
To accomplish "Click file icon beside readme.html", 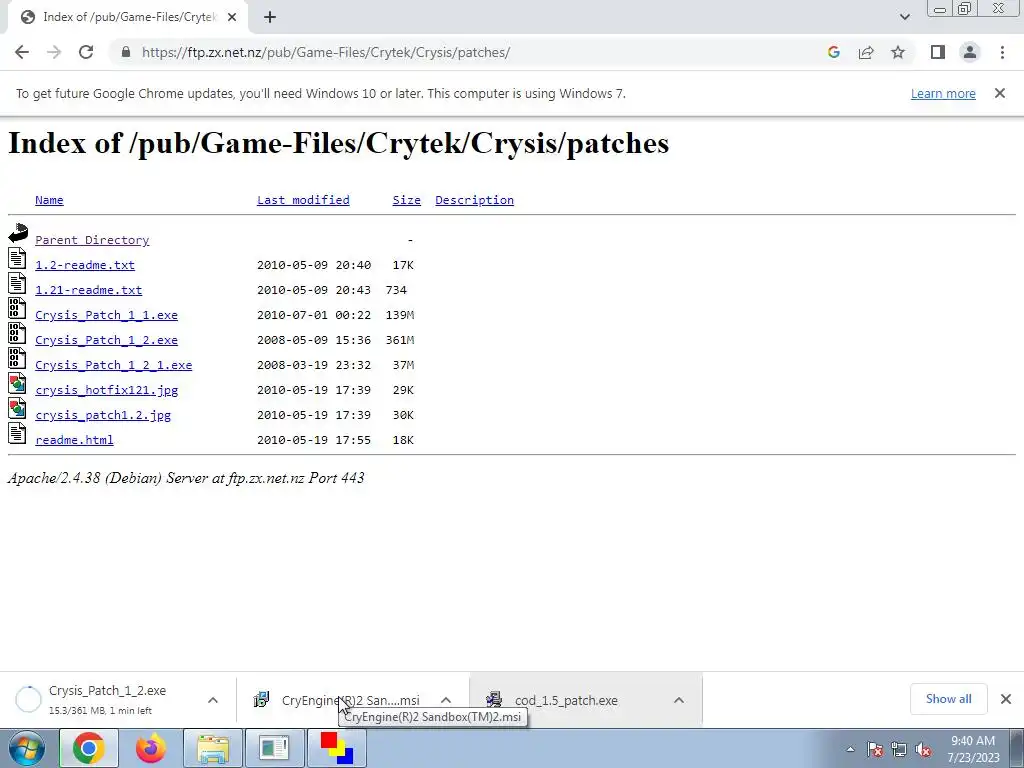I will click(18, 433).
